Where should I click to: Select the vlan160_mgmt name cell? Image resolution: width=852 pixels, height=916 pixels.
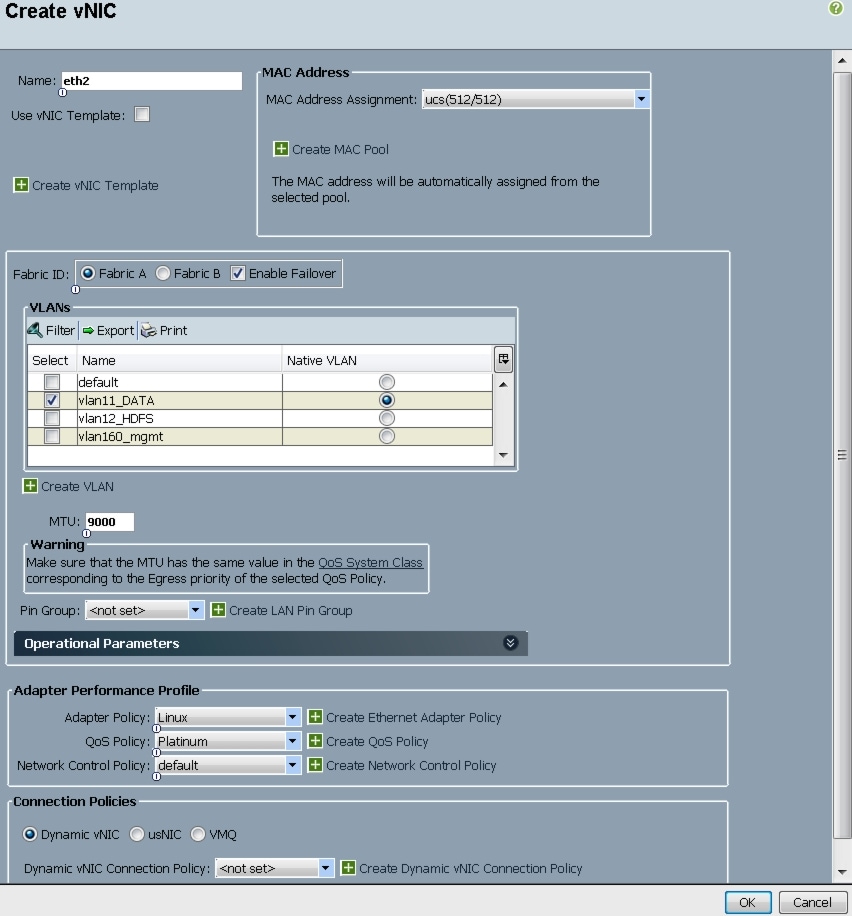[179, 436]
